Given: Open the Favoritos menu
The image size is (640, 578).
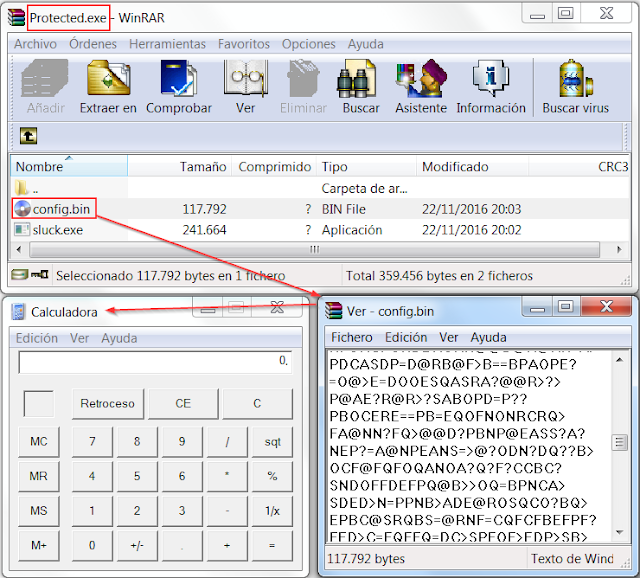Looking at the screenshot, I should tap(244, 44).
